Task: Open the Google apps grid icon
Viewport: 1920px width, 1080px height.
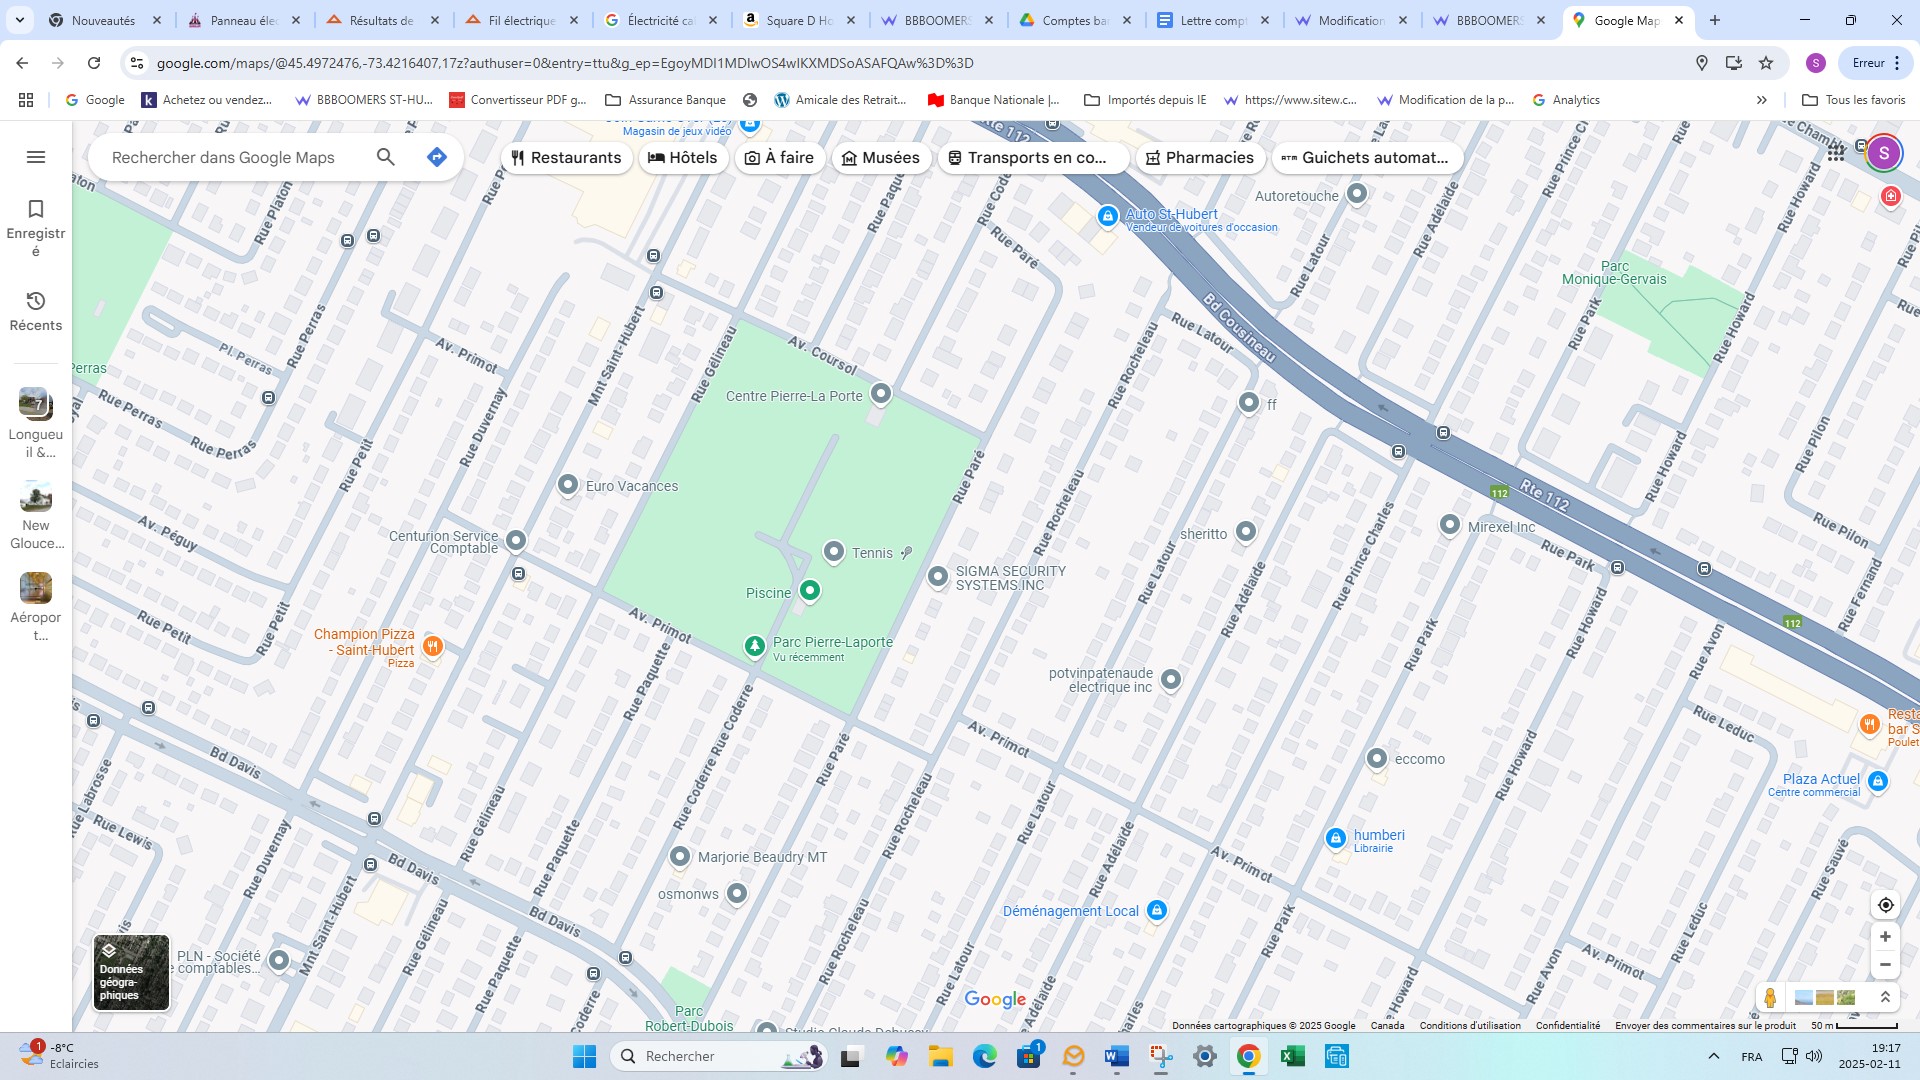Action: click(x=1836, y=153)
